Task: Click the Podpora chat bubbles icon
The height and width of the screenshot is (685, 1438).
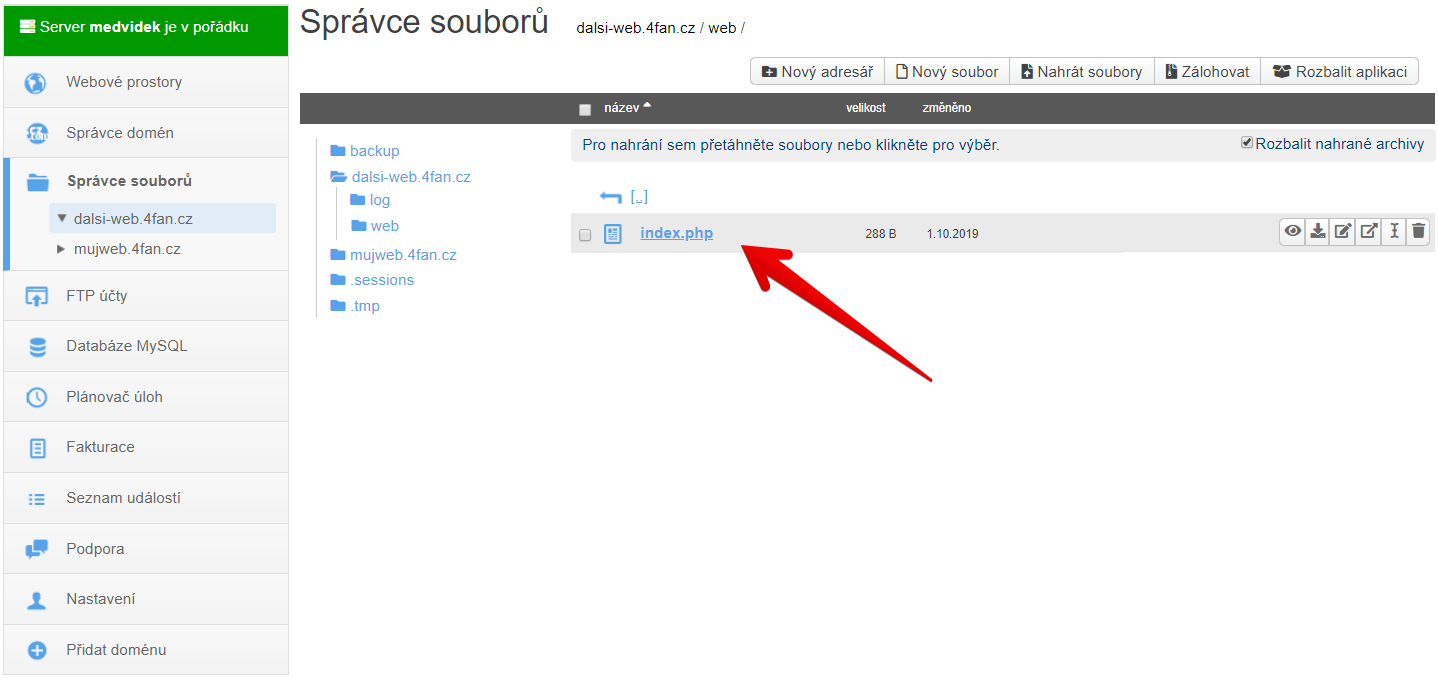Action: point(37,549)
